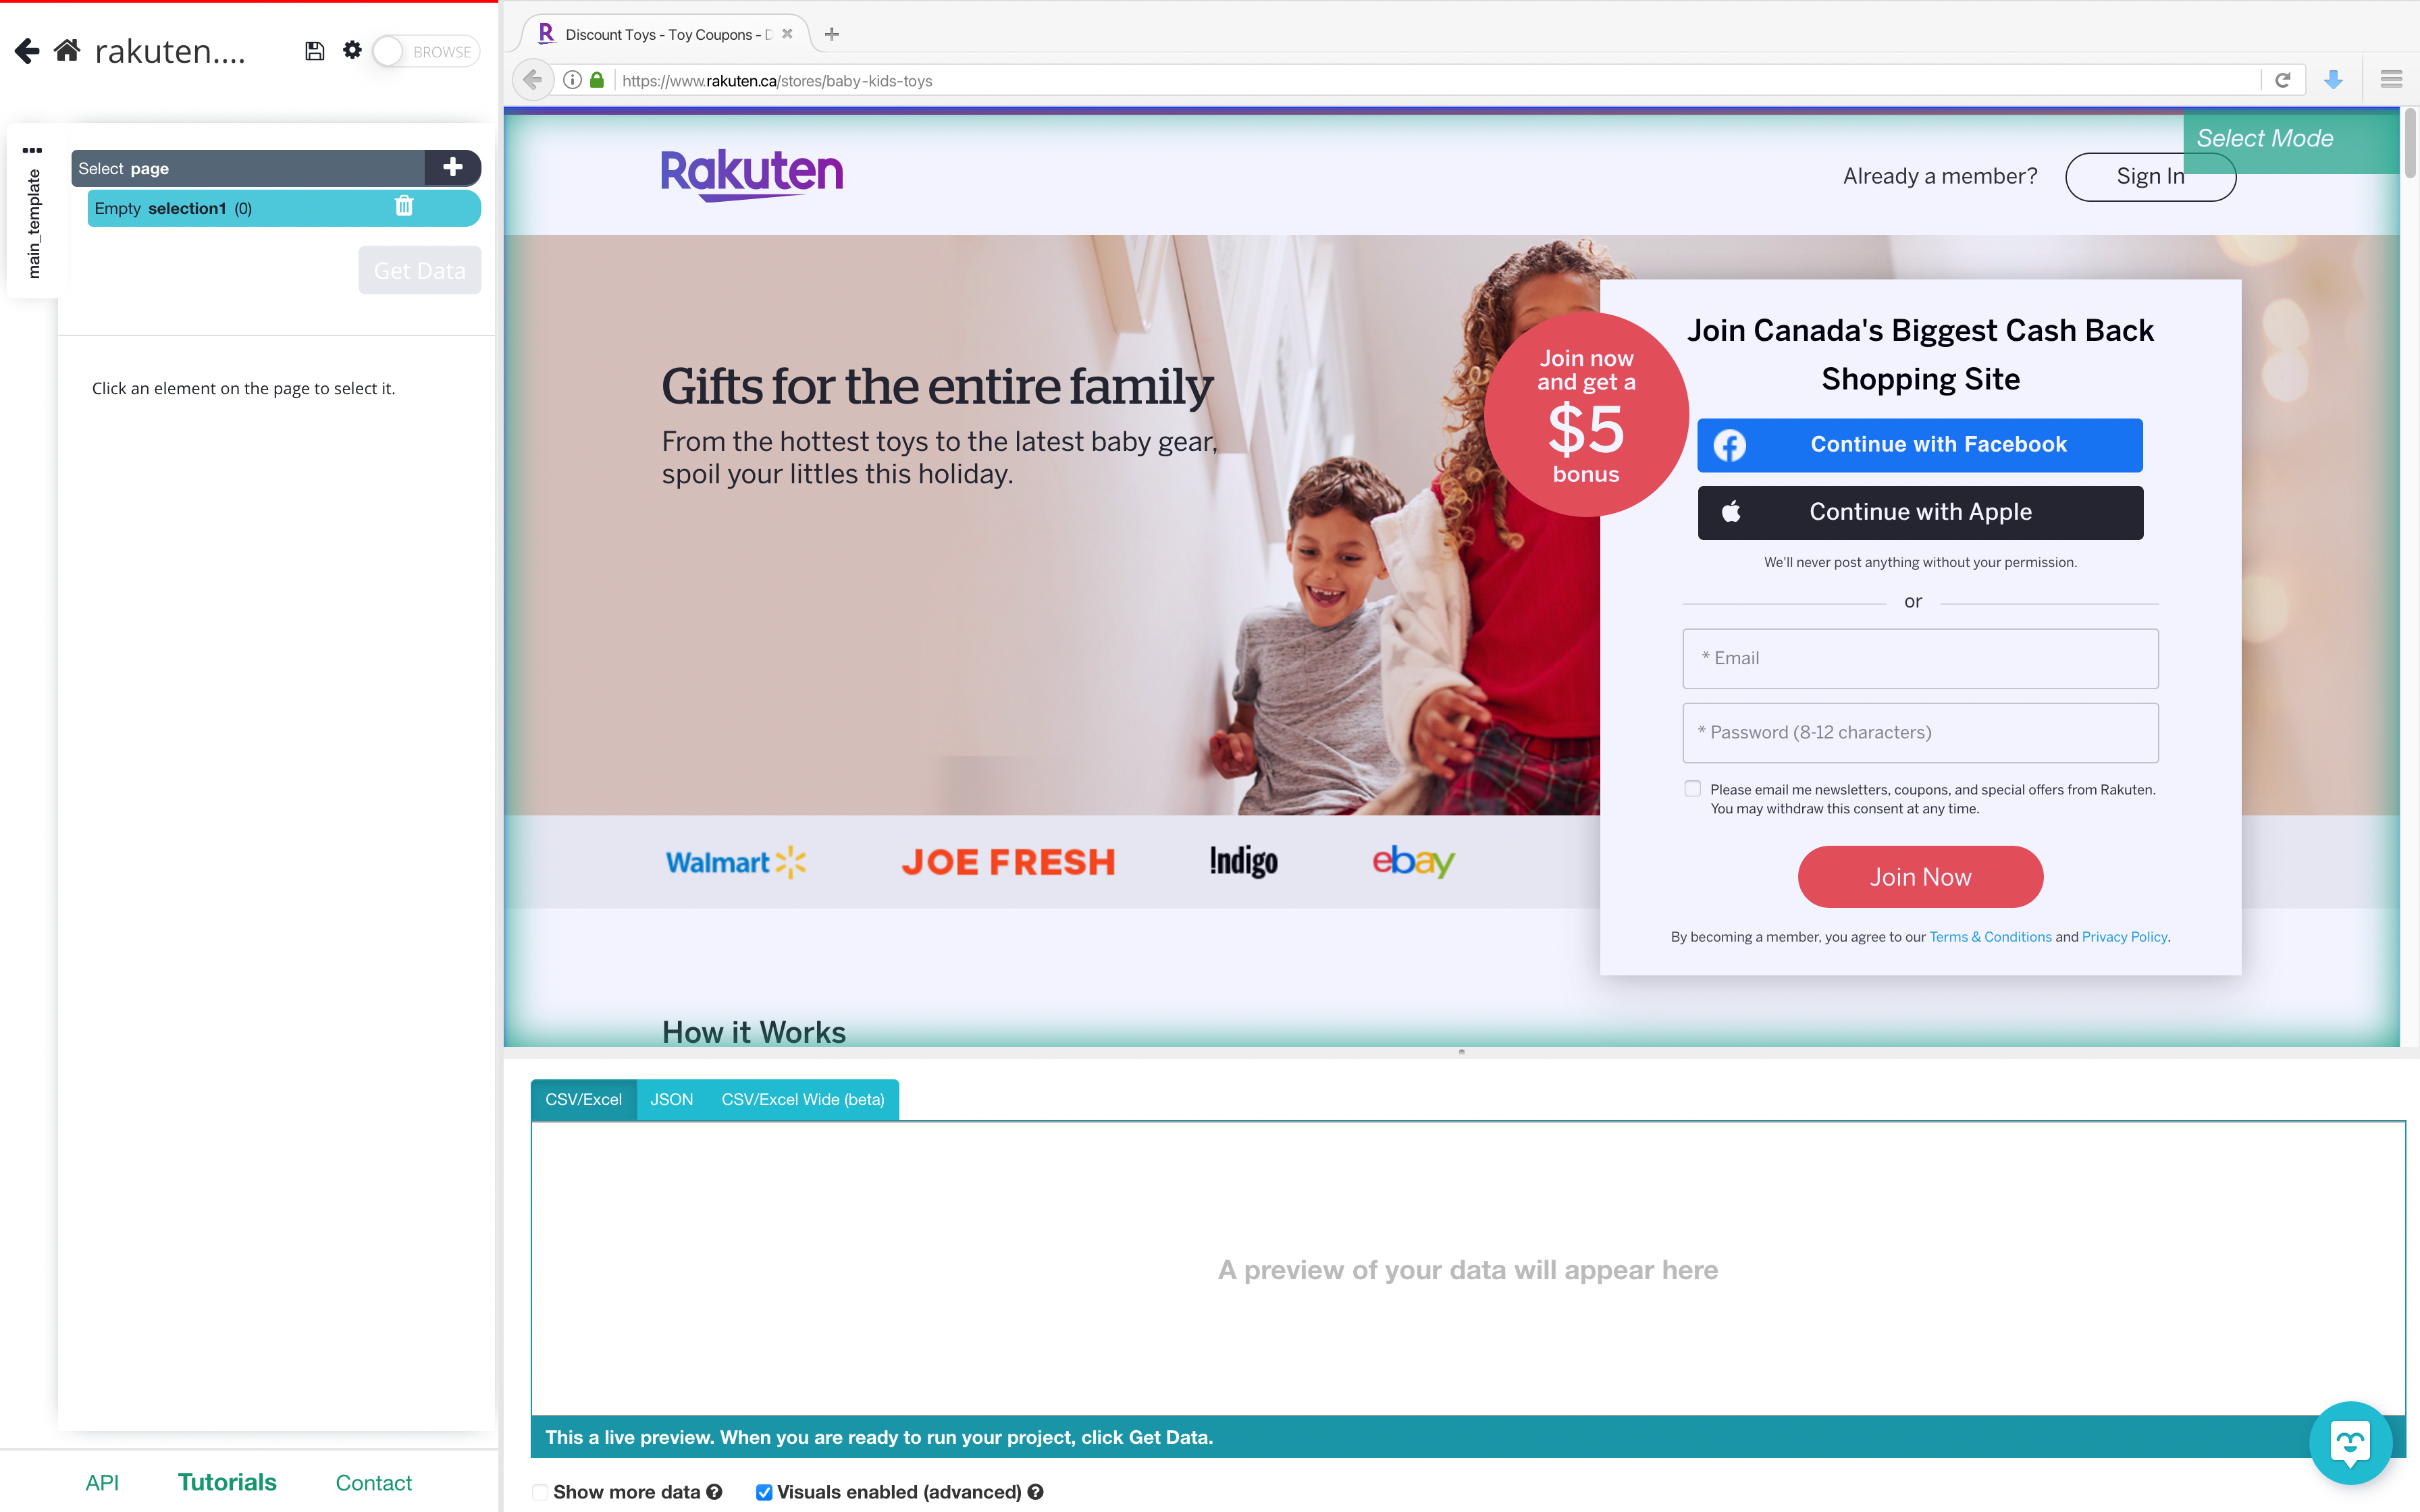Click the save/download icon in browser

tap(2335, 78)
